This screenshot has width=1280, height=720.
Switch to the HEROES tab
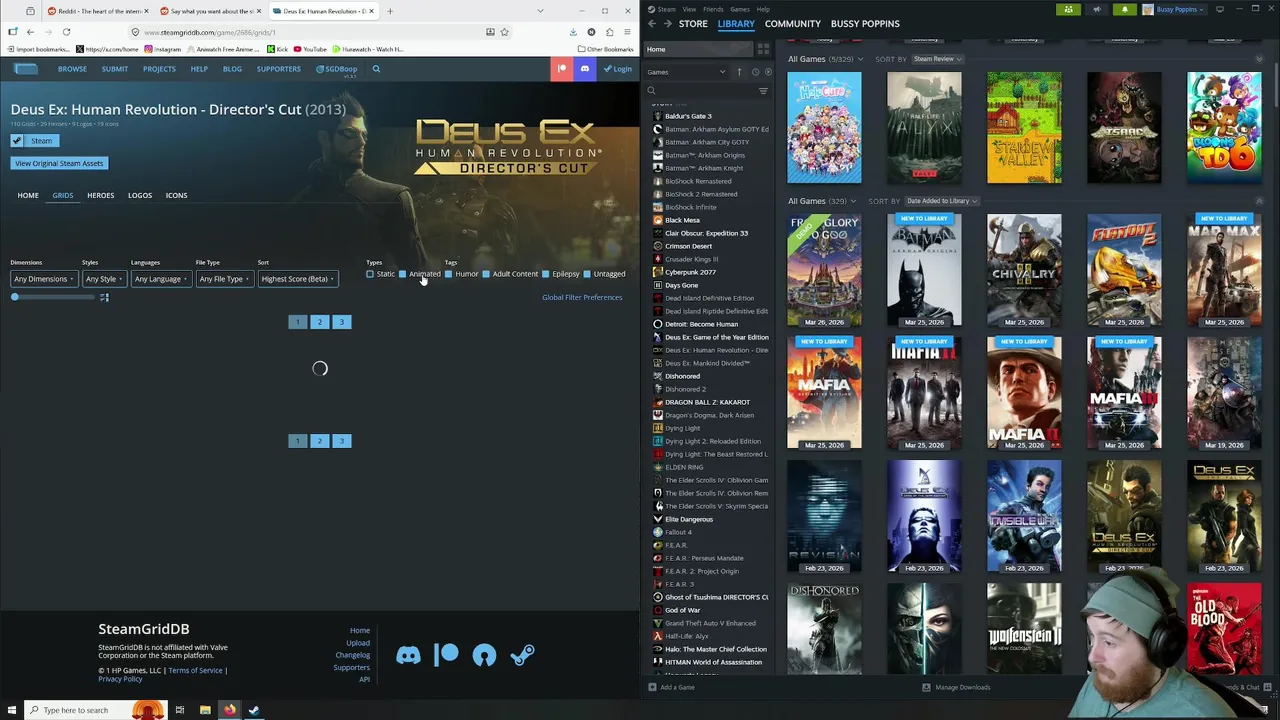[100, 195]
